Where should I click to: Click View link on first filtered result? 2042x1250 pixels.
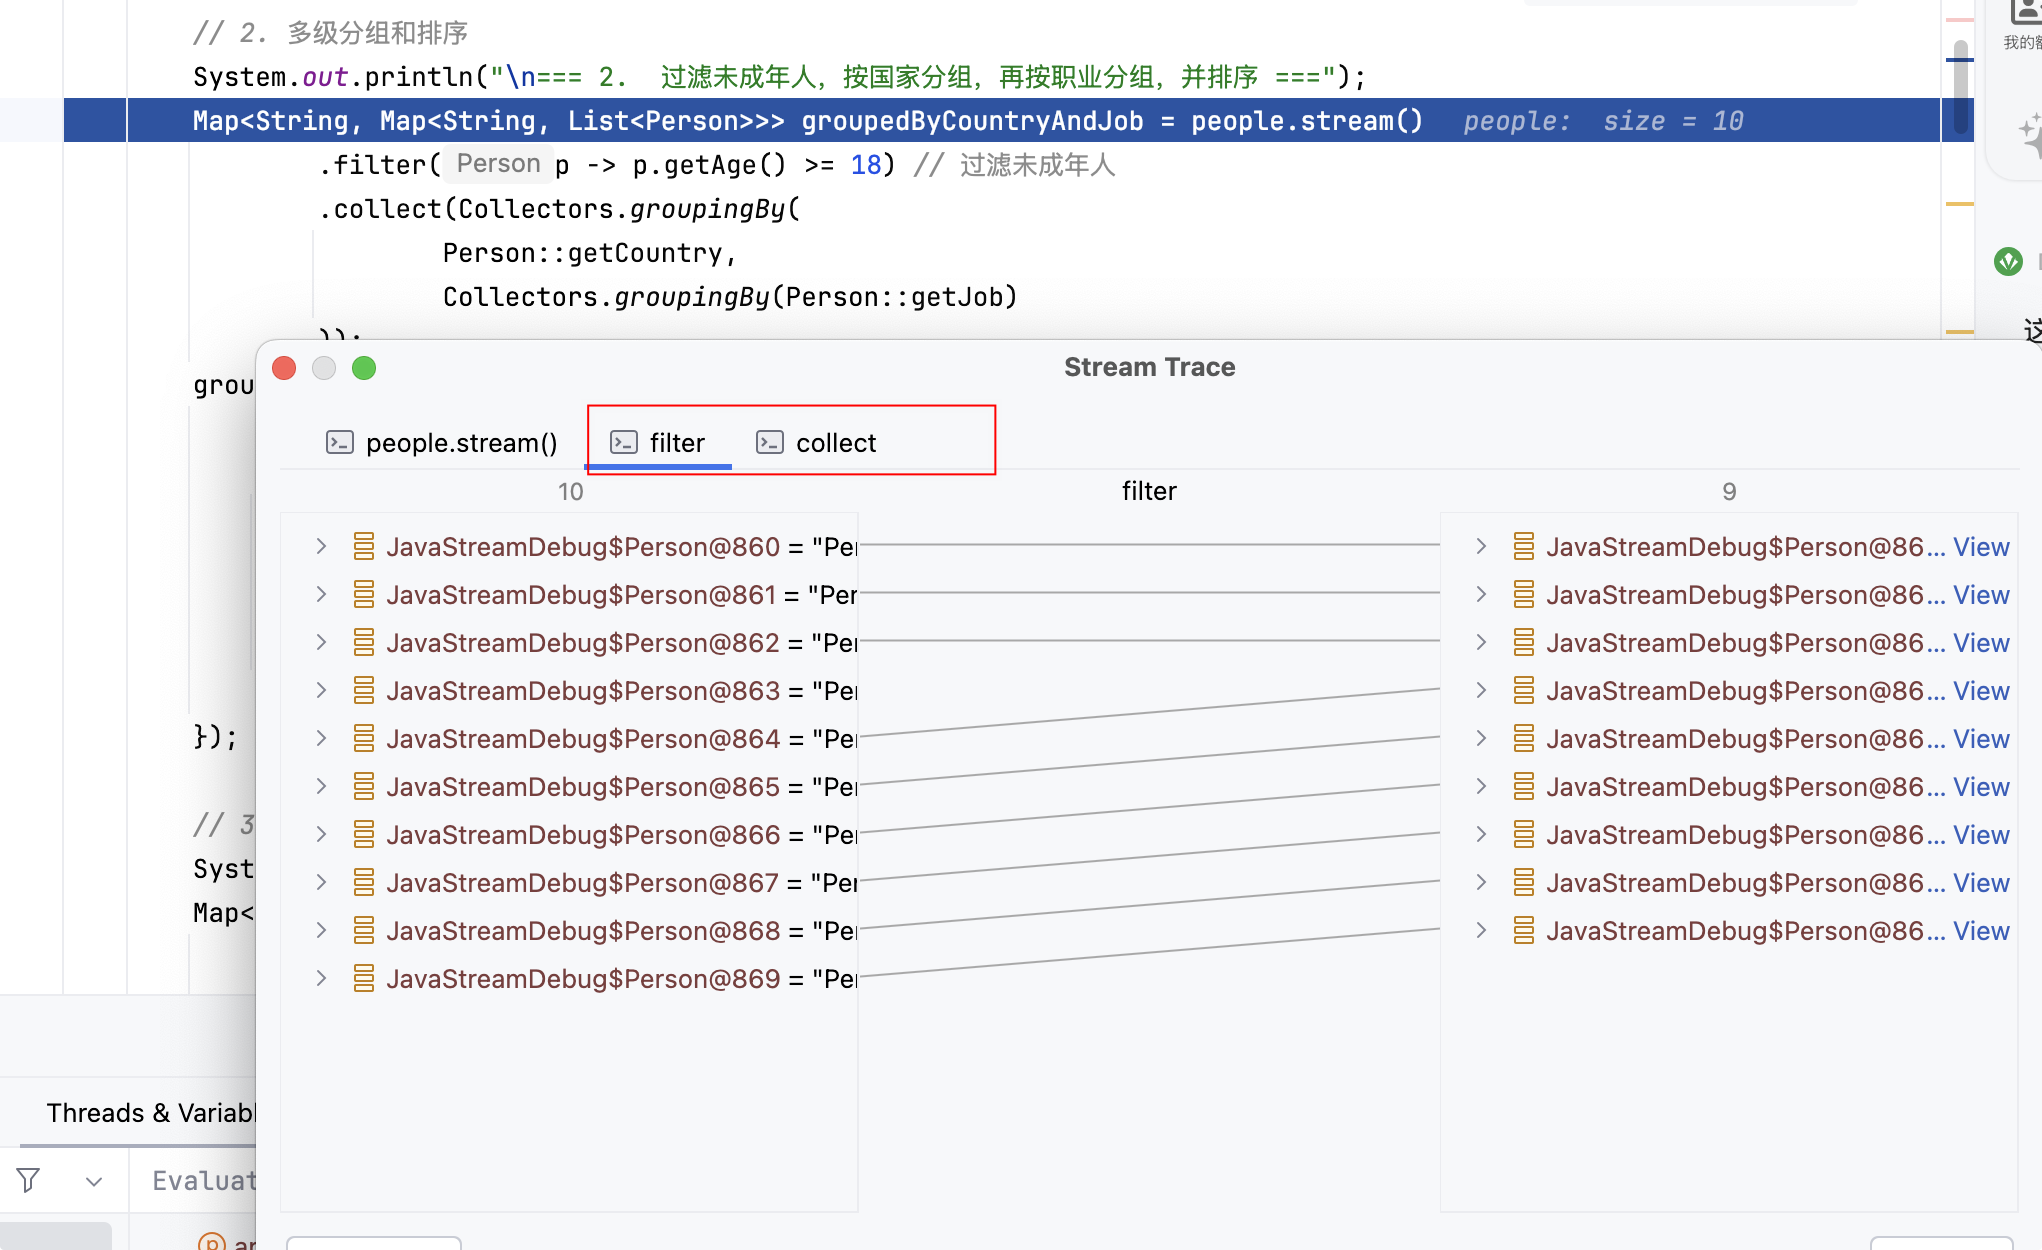(1980, 546)
